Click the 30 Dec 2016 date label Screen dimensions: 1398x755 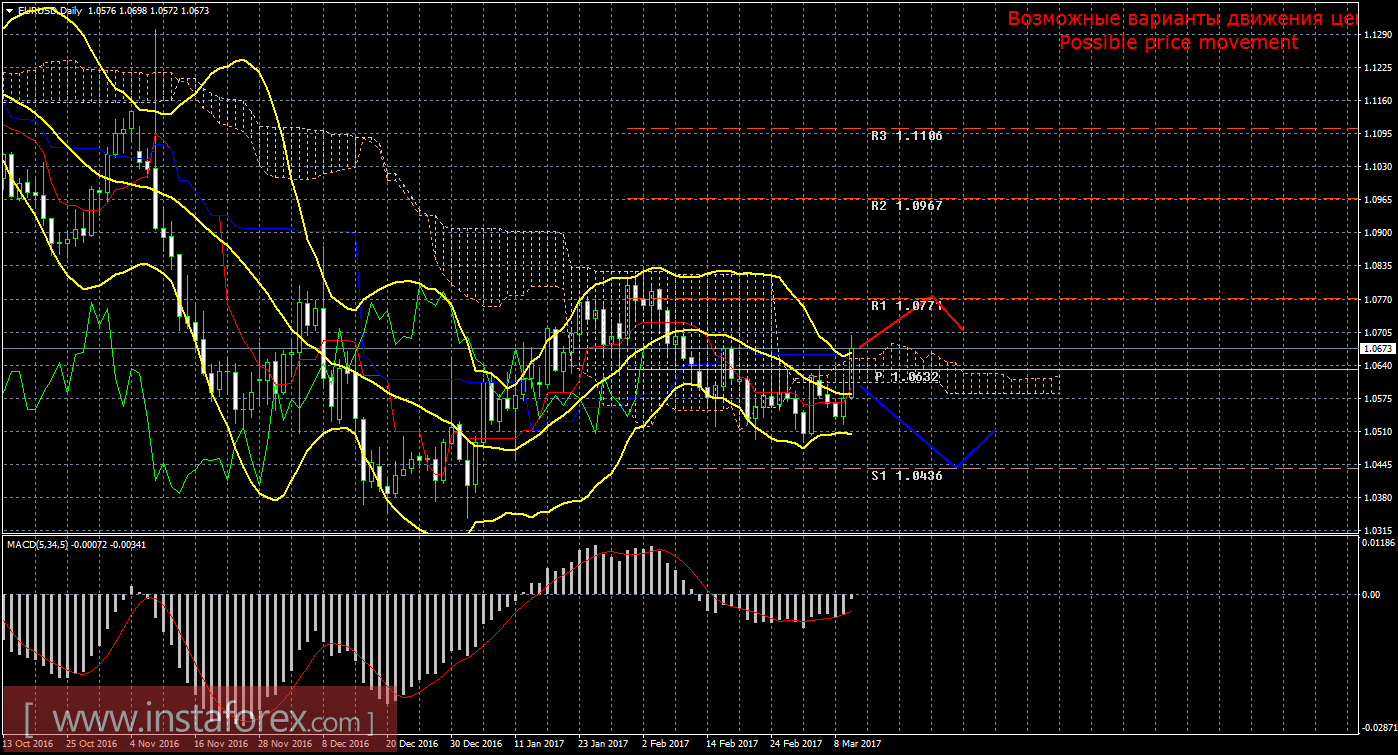[x=475, y=745]
